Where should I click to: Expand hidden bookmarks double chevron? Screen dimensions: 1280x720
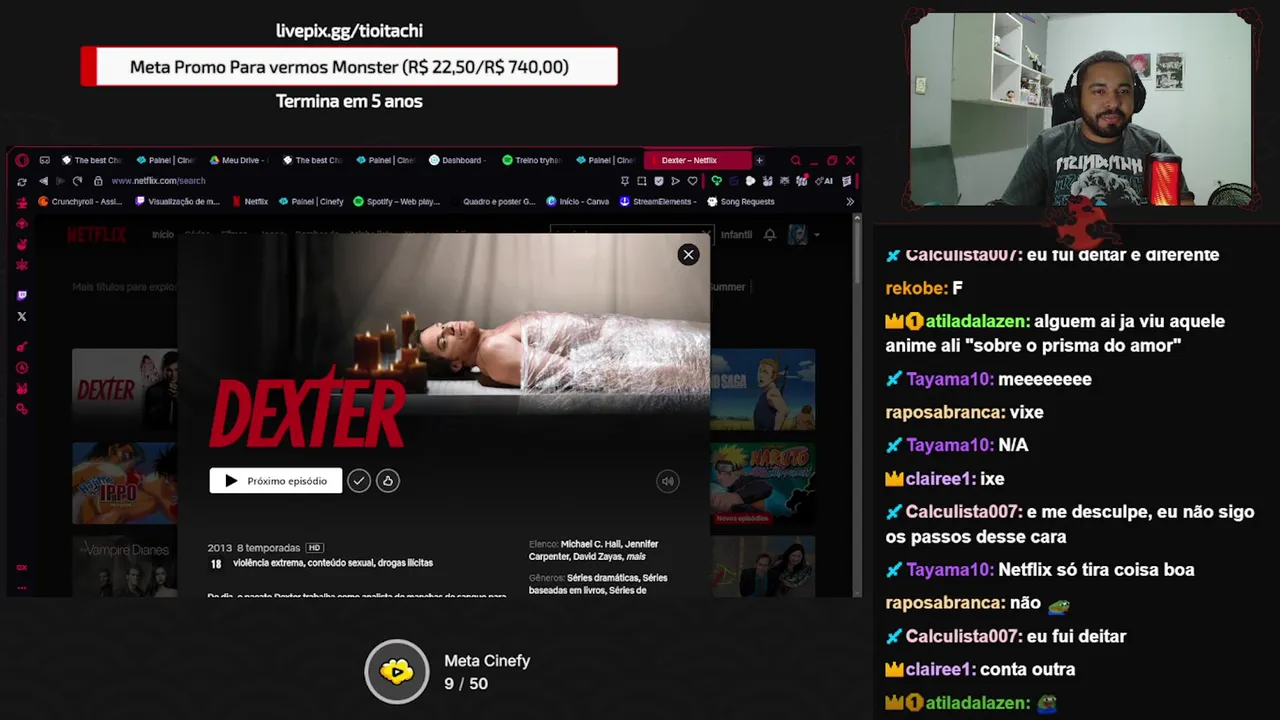[x=850, y=201]
